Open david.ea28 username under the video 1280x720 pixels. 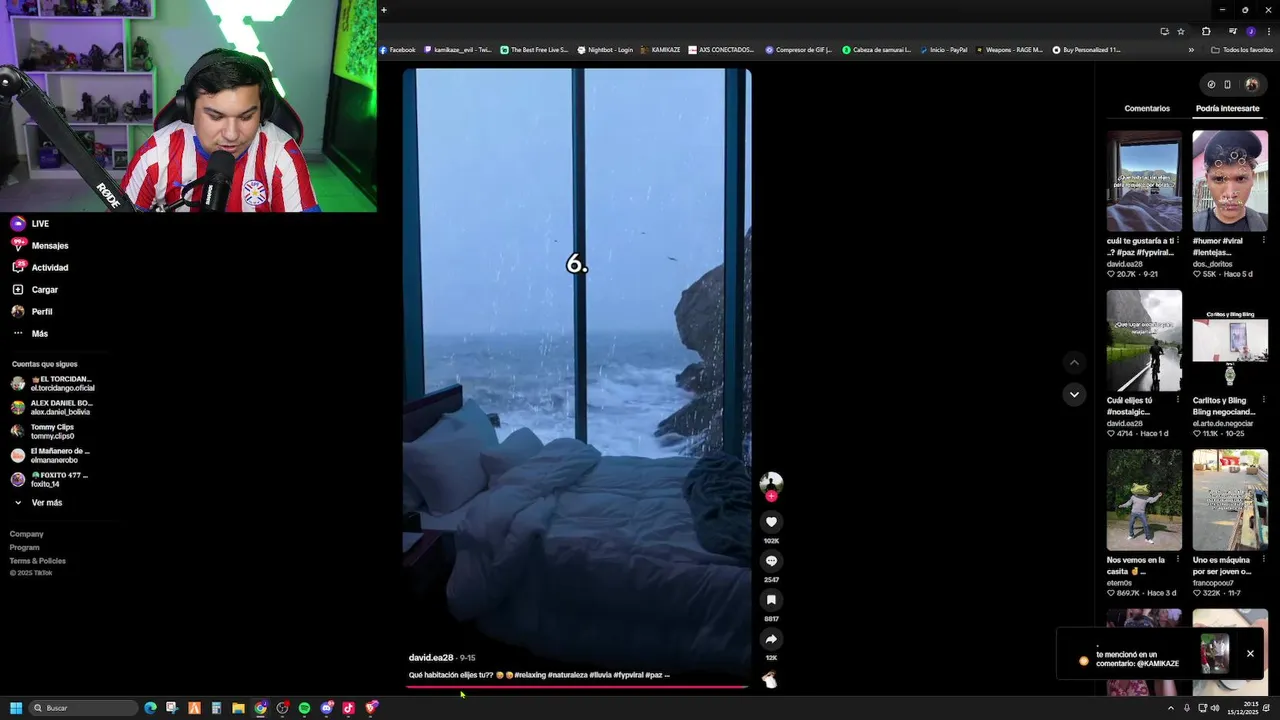[431, 658]
